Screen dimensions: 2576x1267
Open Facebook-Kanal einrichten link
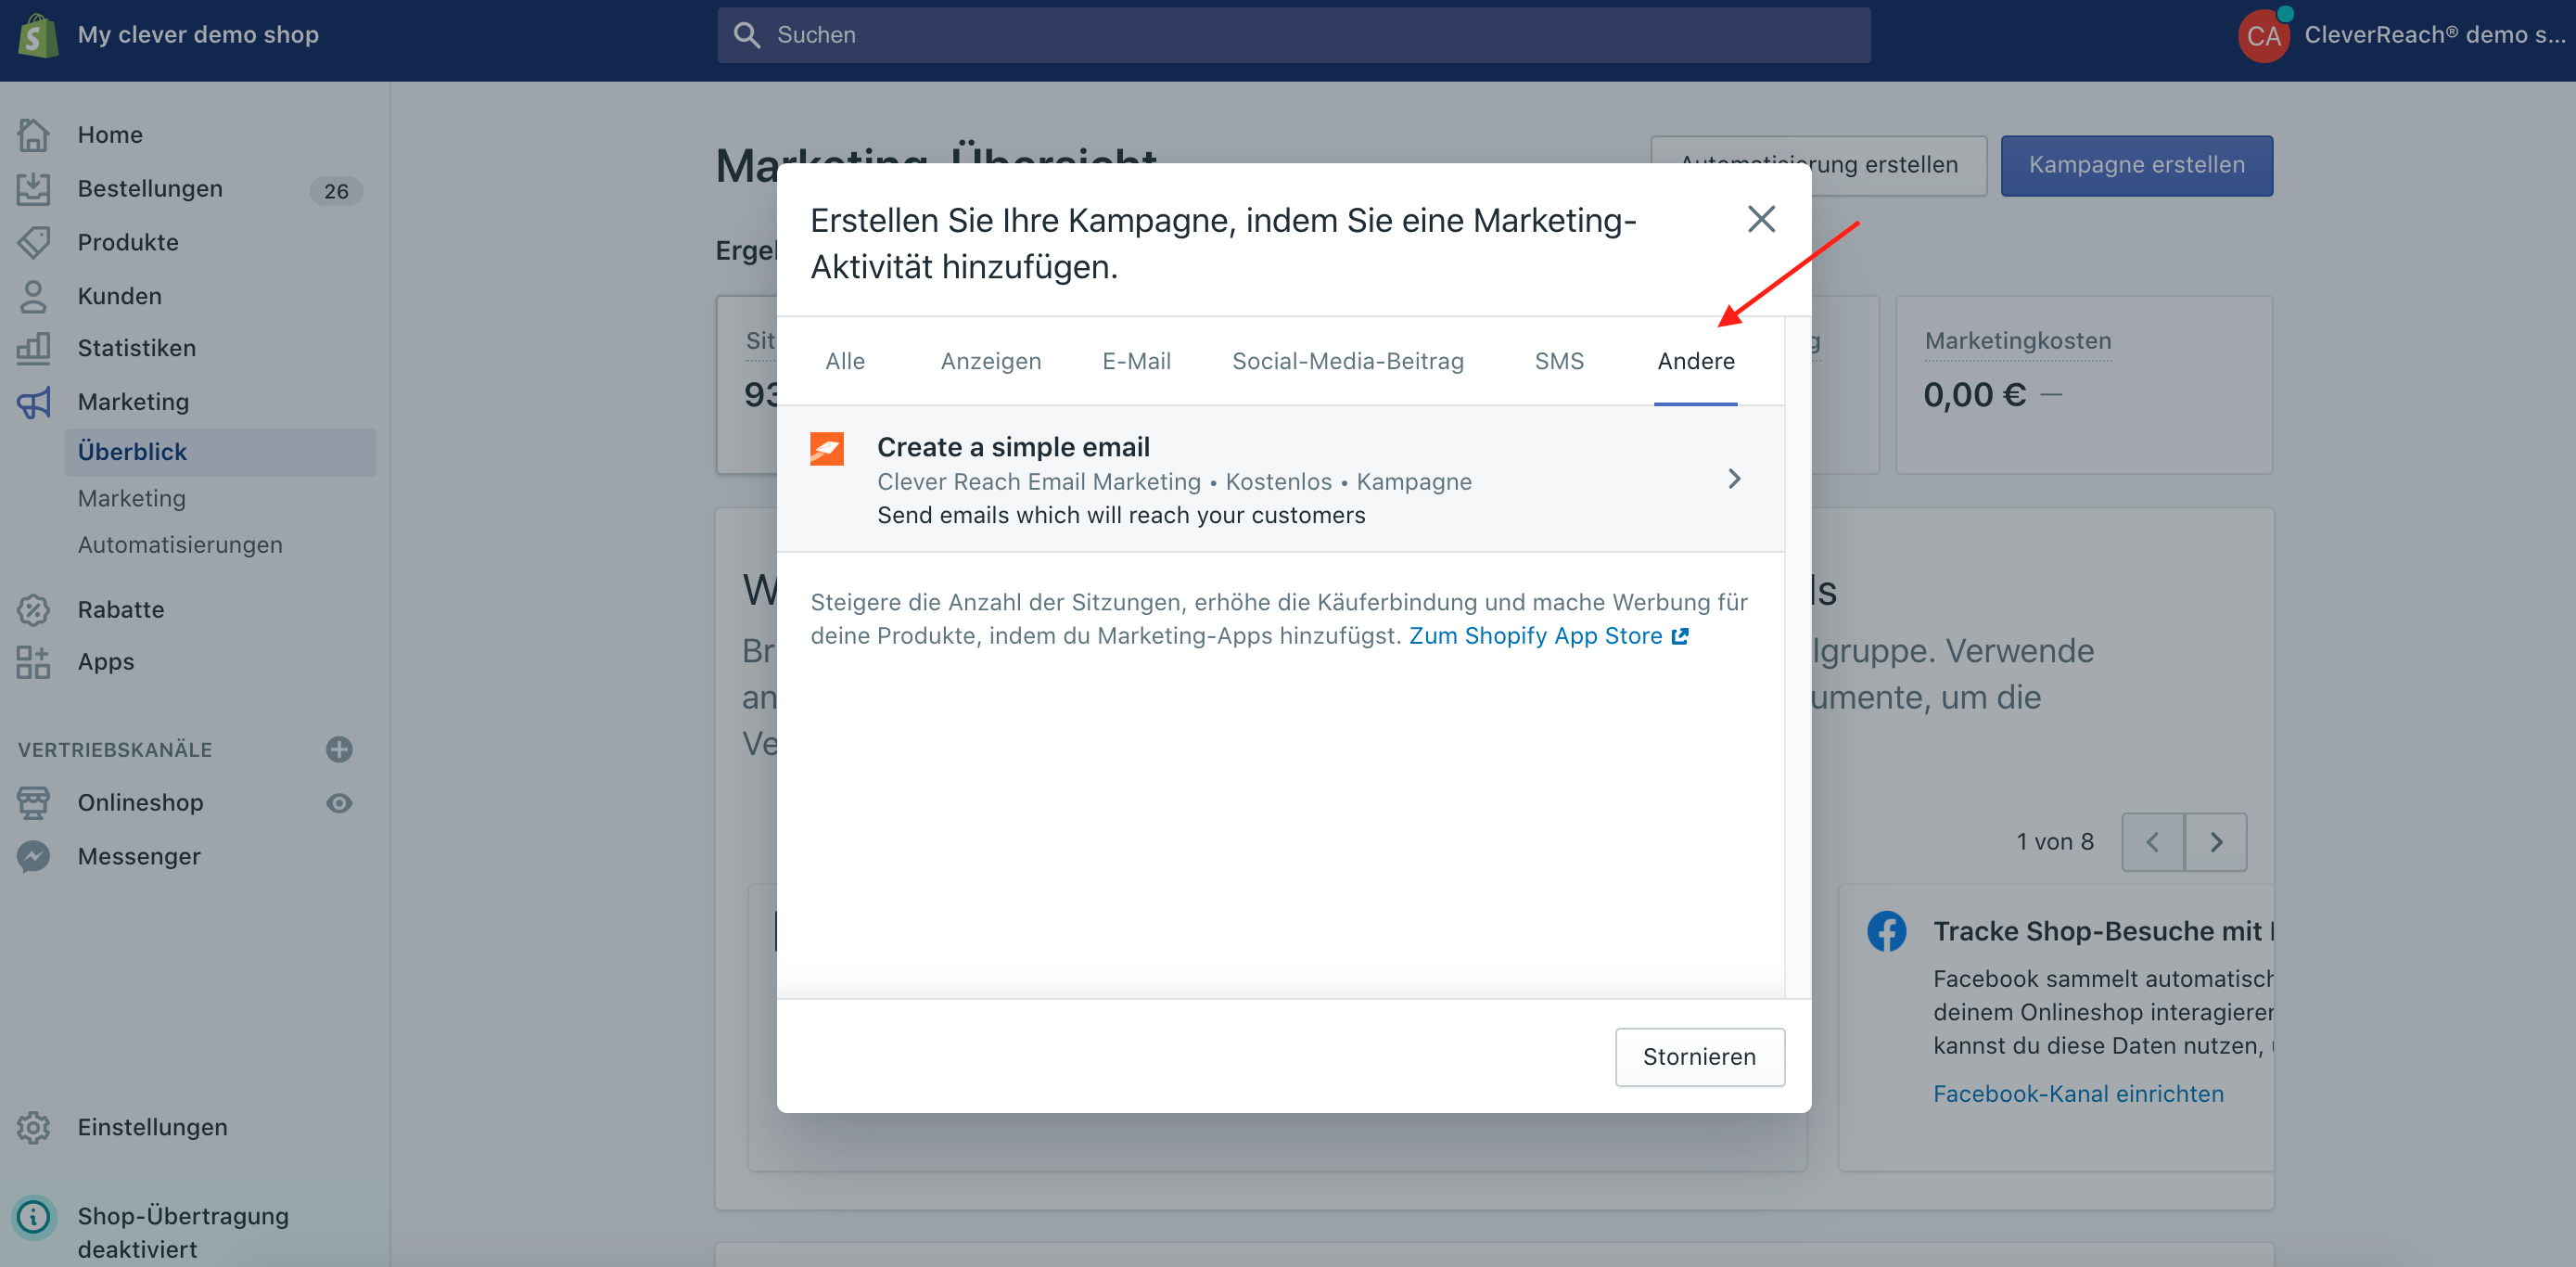(x=2078, y=1094)
